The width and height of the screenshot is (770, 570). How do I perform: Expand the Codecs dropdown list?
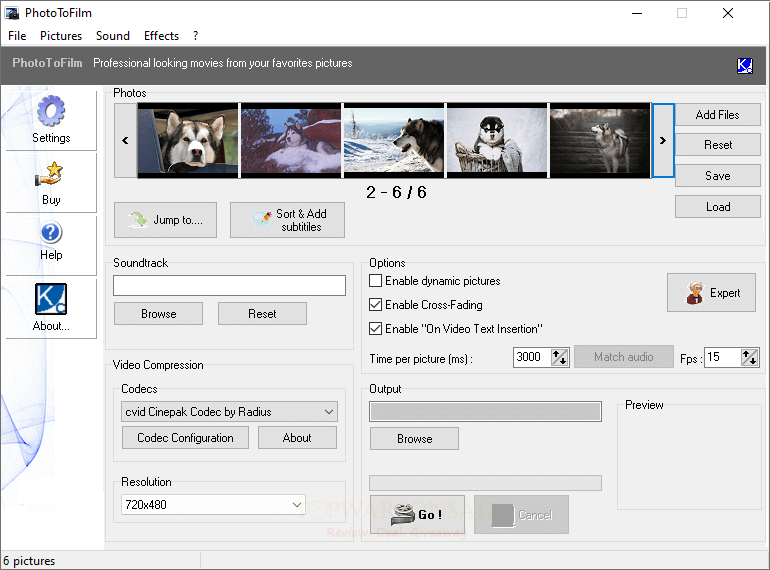click(x=329, y=412)
